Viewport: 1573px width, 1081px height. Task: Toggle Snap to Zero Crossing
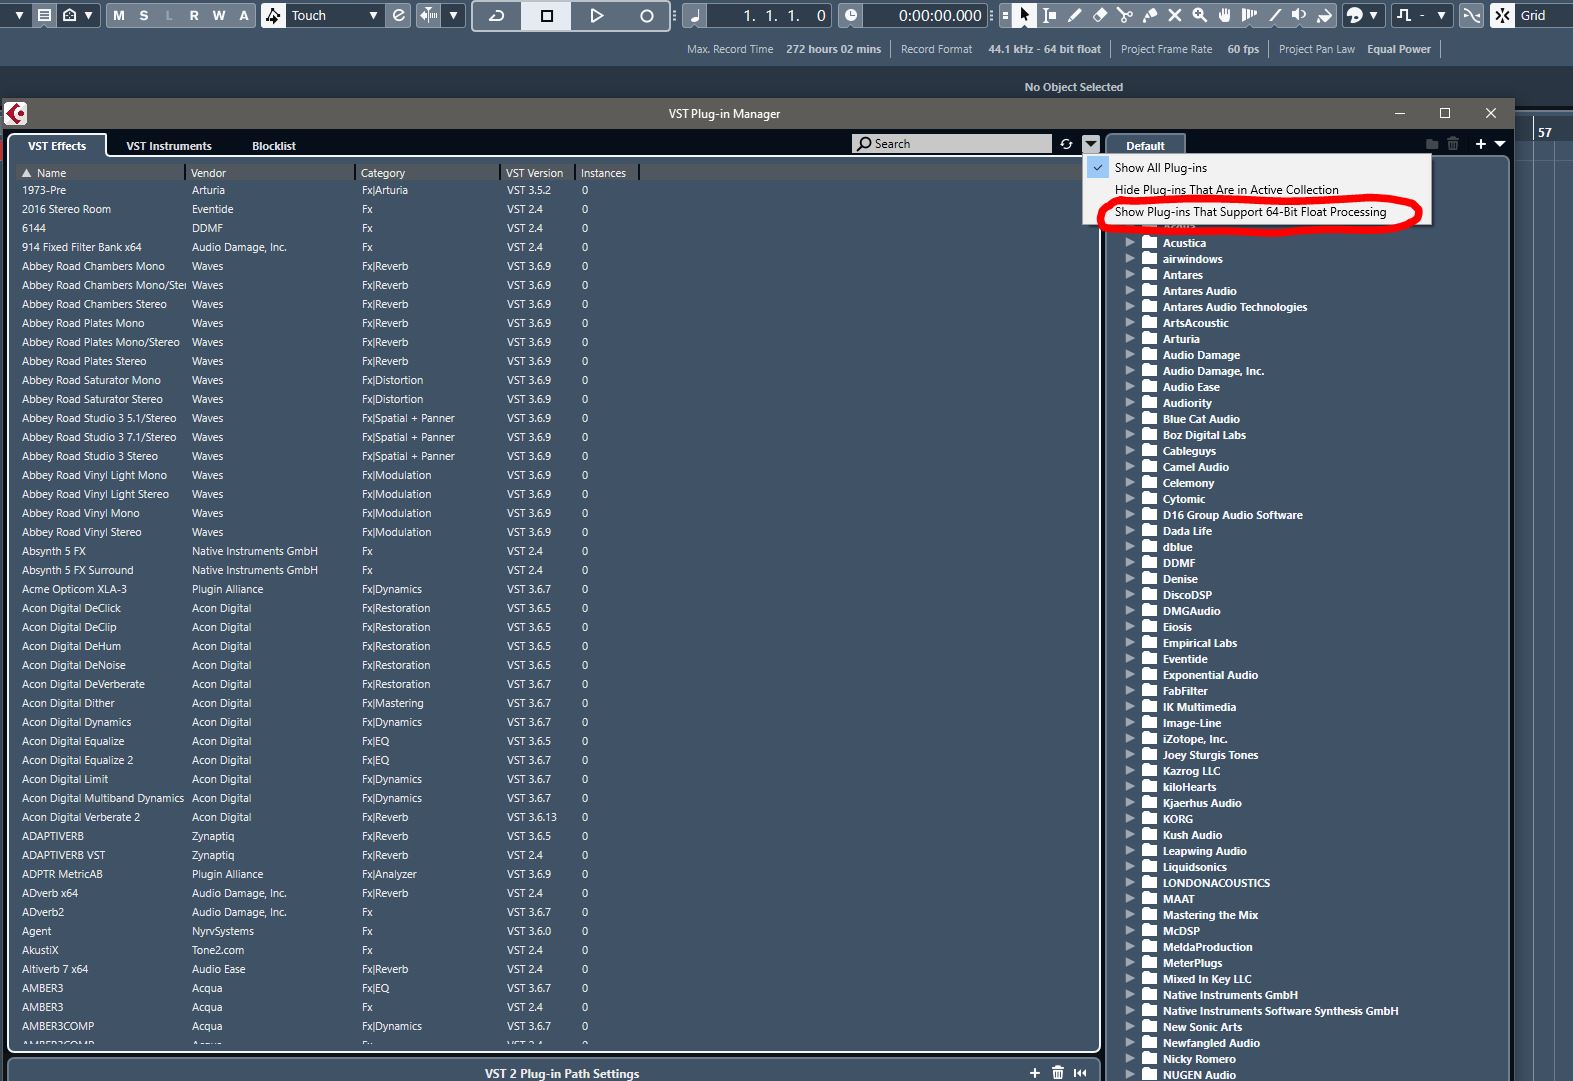[1472, 15]
